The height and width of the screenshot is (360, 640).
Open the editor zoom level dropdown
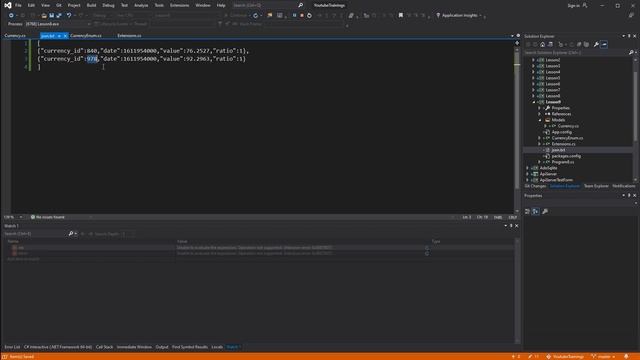[x=20, y=217]
